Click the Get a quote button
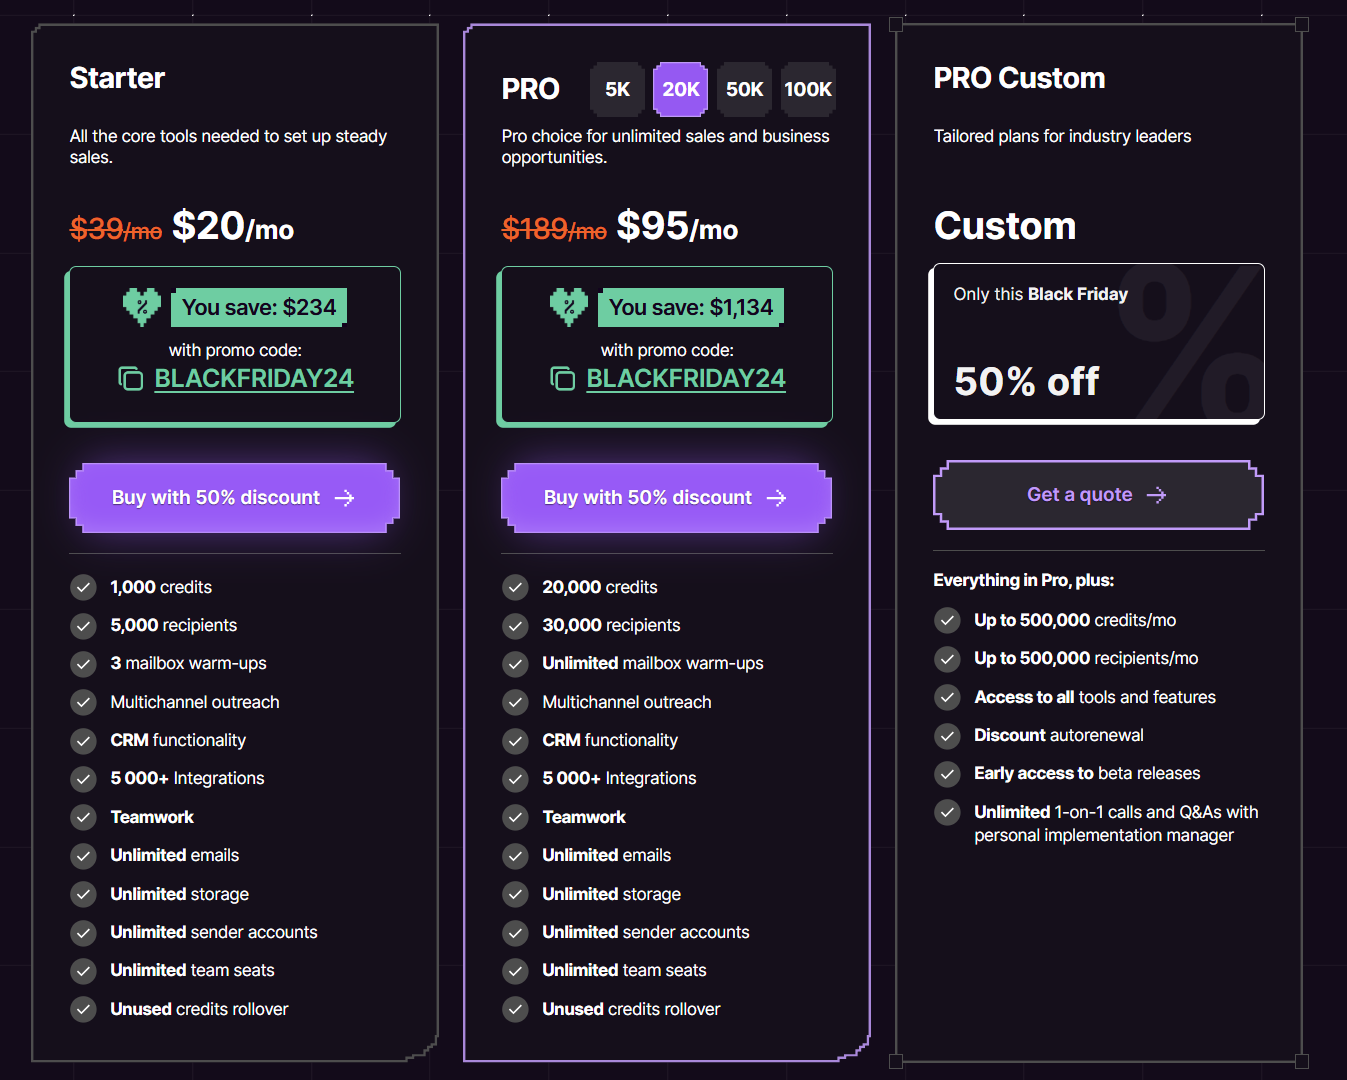The height and width of the screenshot is (1080, 1347). 1098,495
